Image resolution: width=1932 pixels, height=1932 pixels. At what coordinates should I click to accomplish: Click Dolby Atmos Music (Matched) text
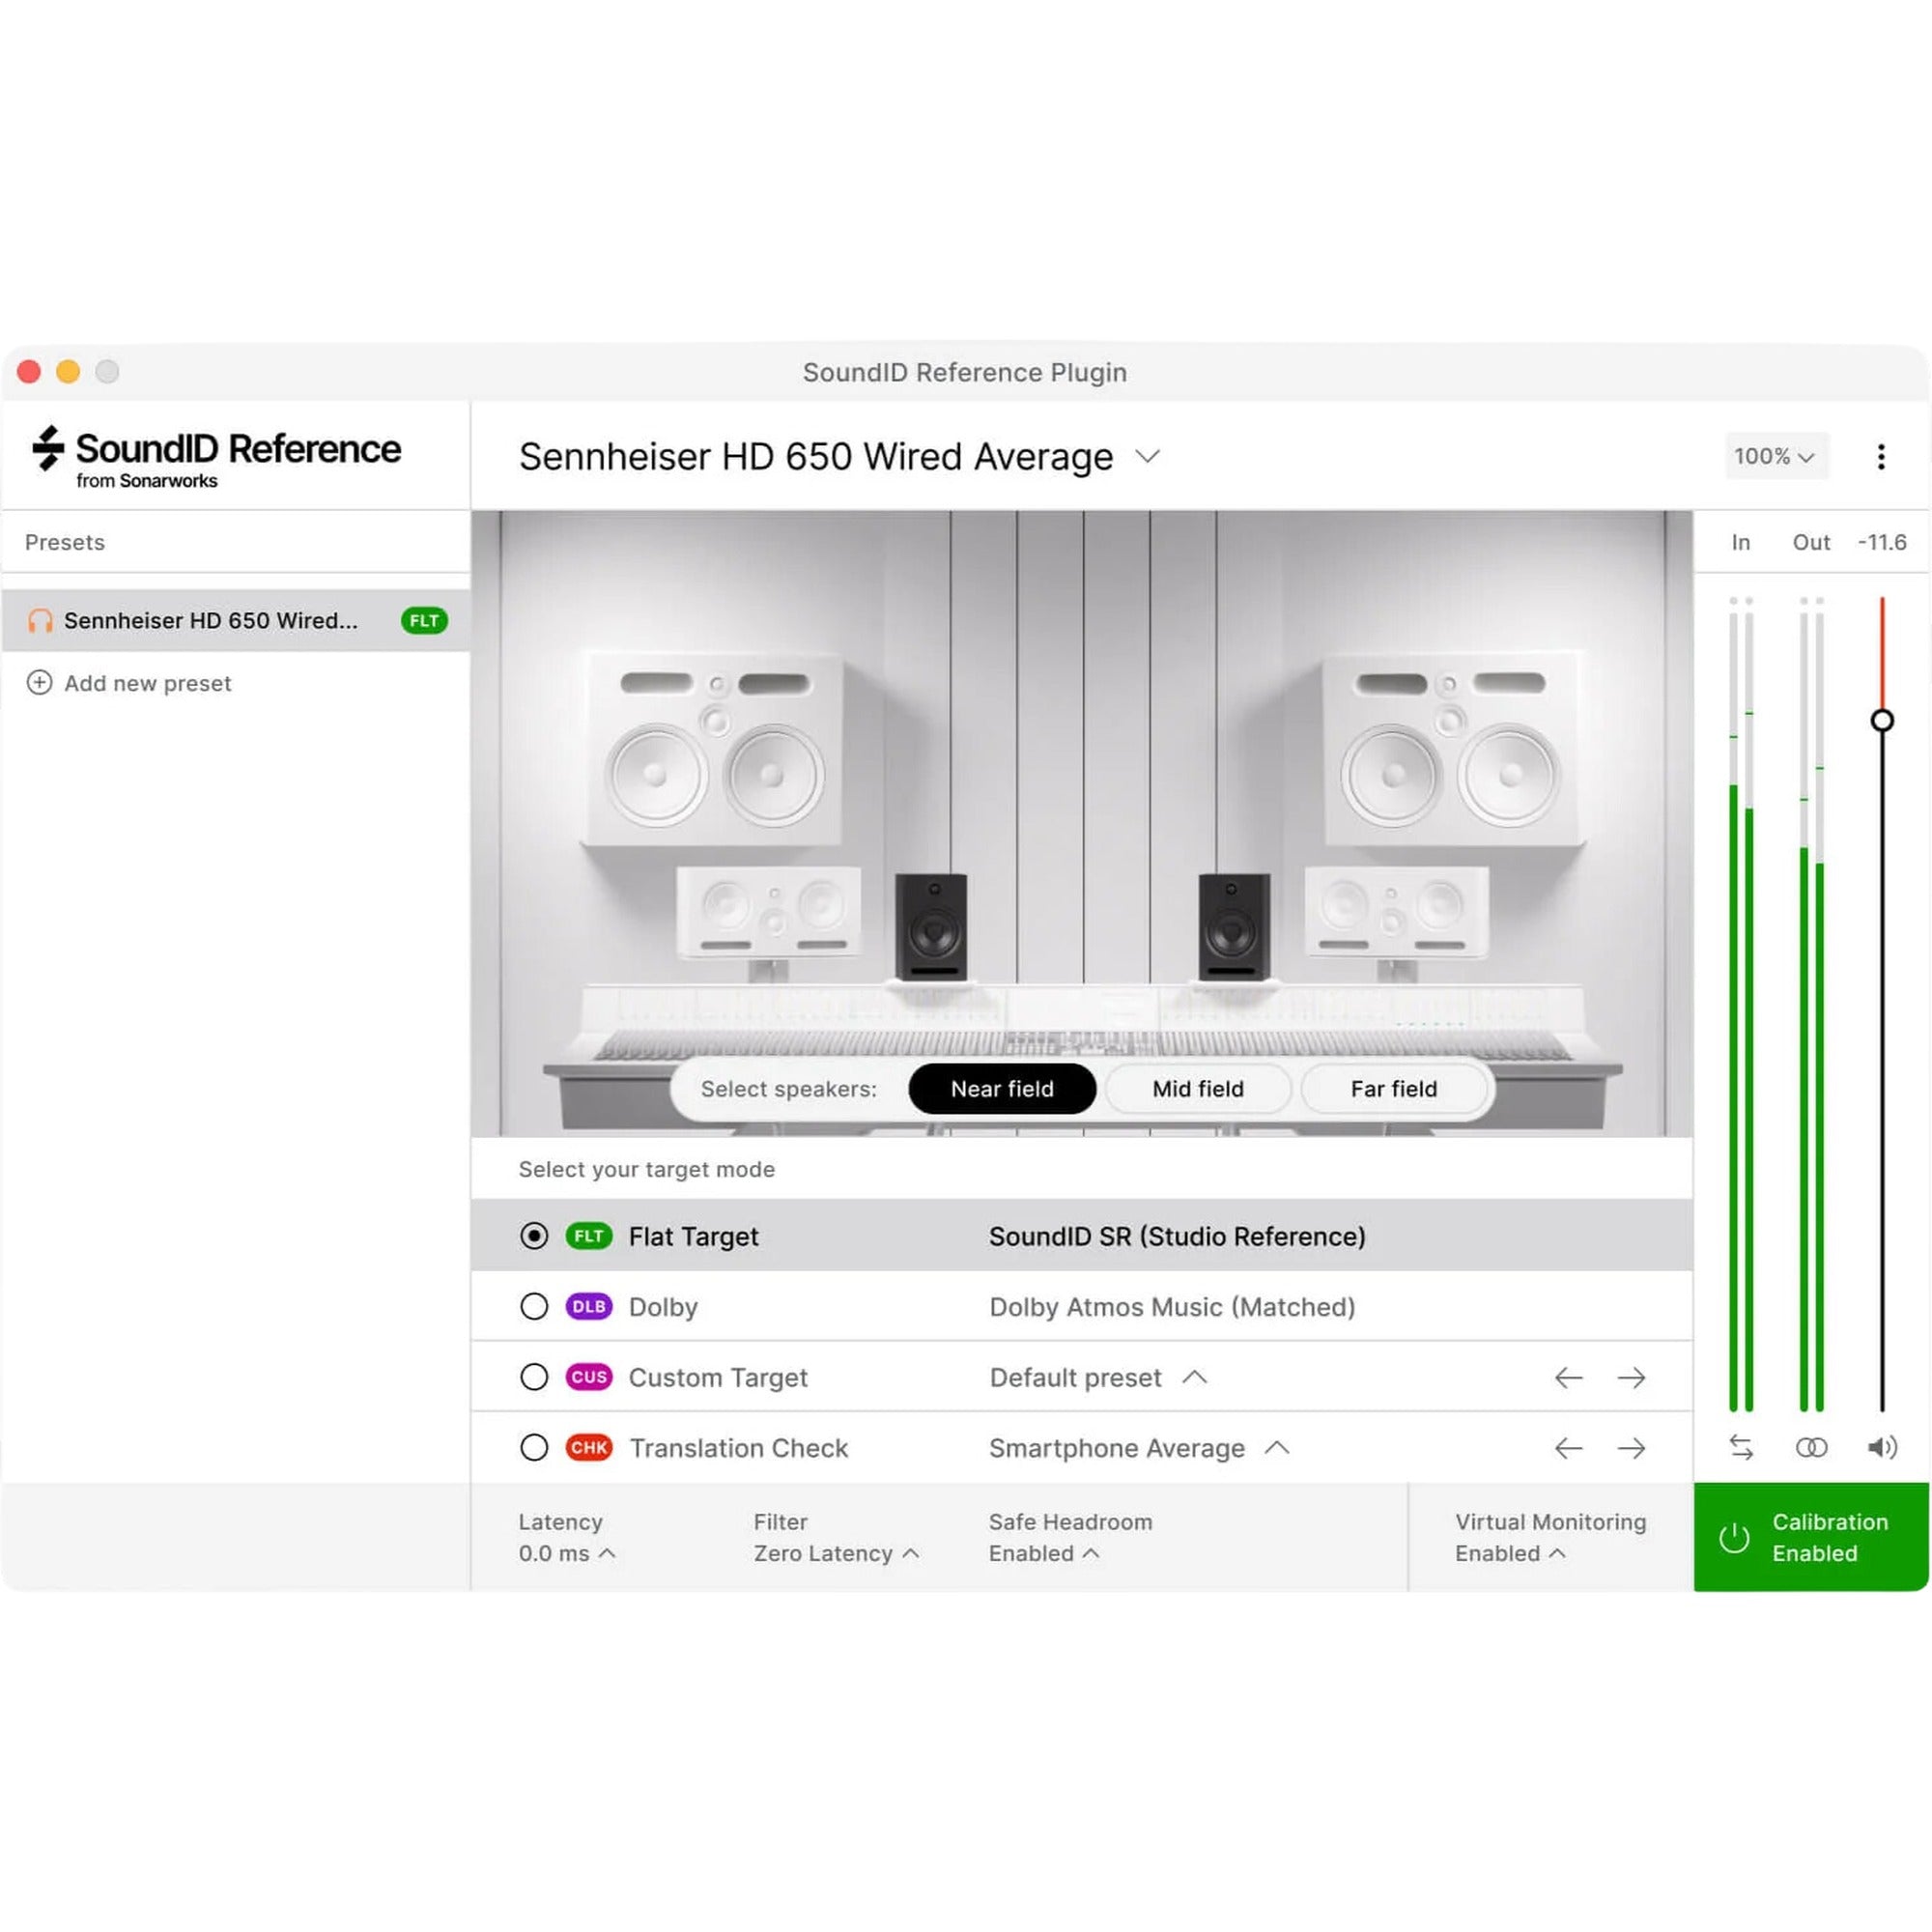point(1172,1307)
